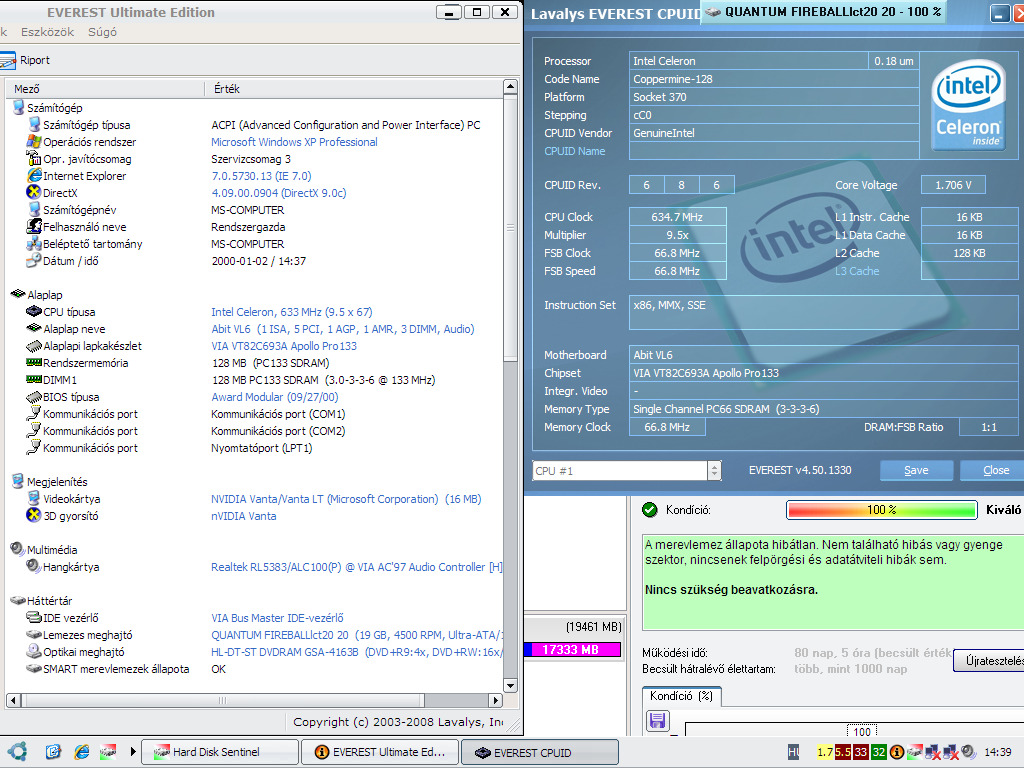The image size is (1024, 768).
Task: Click the CPUID Name label link
Action: pos(575,151)
